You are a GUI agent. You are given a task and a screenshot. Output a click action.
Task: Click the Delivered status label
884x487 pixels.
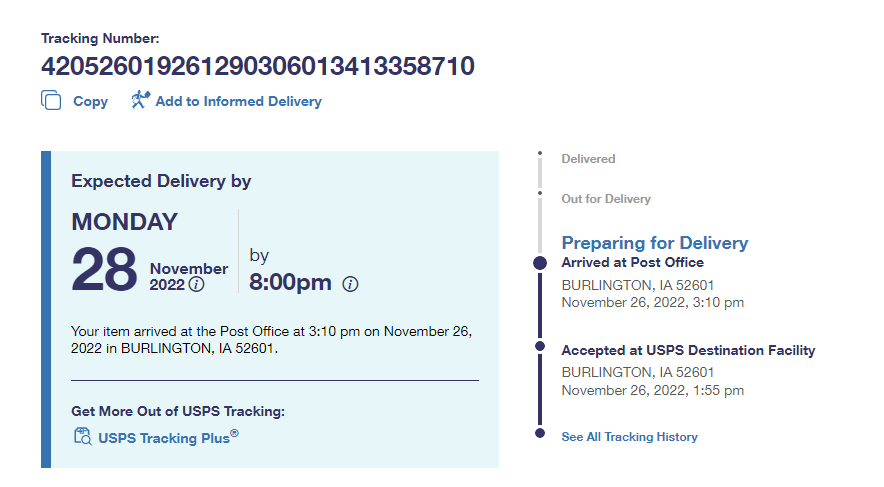(588, 159)
